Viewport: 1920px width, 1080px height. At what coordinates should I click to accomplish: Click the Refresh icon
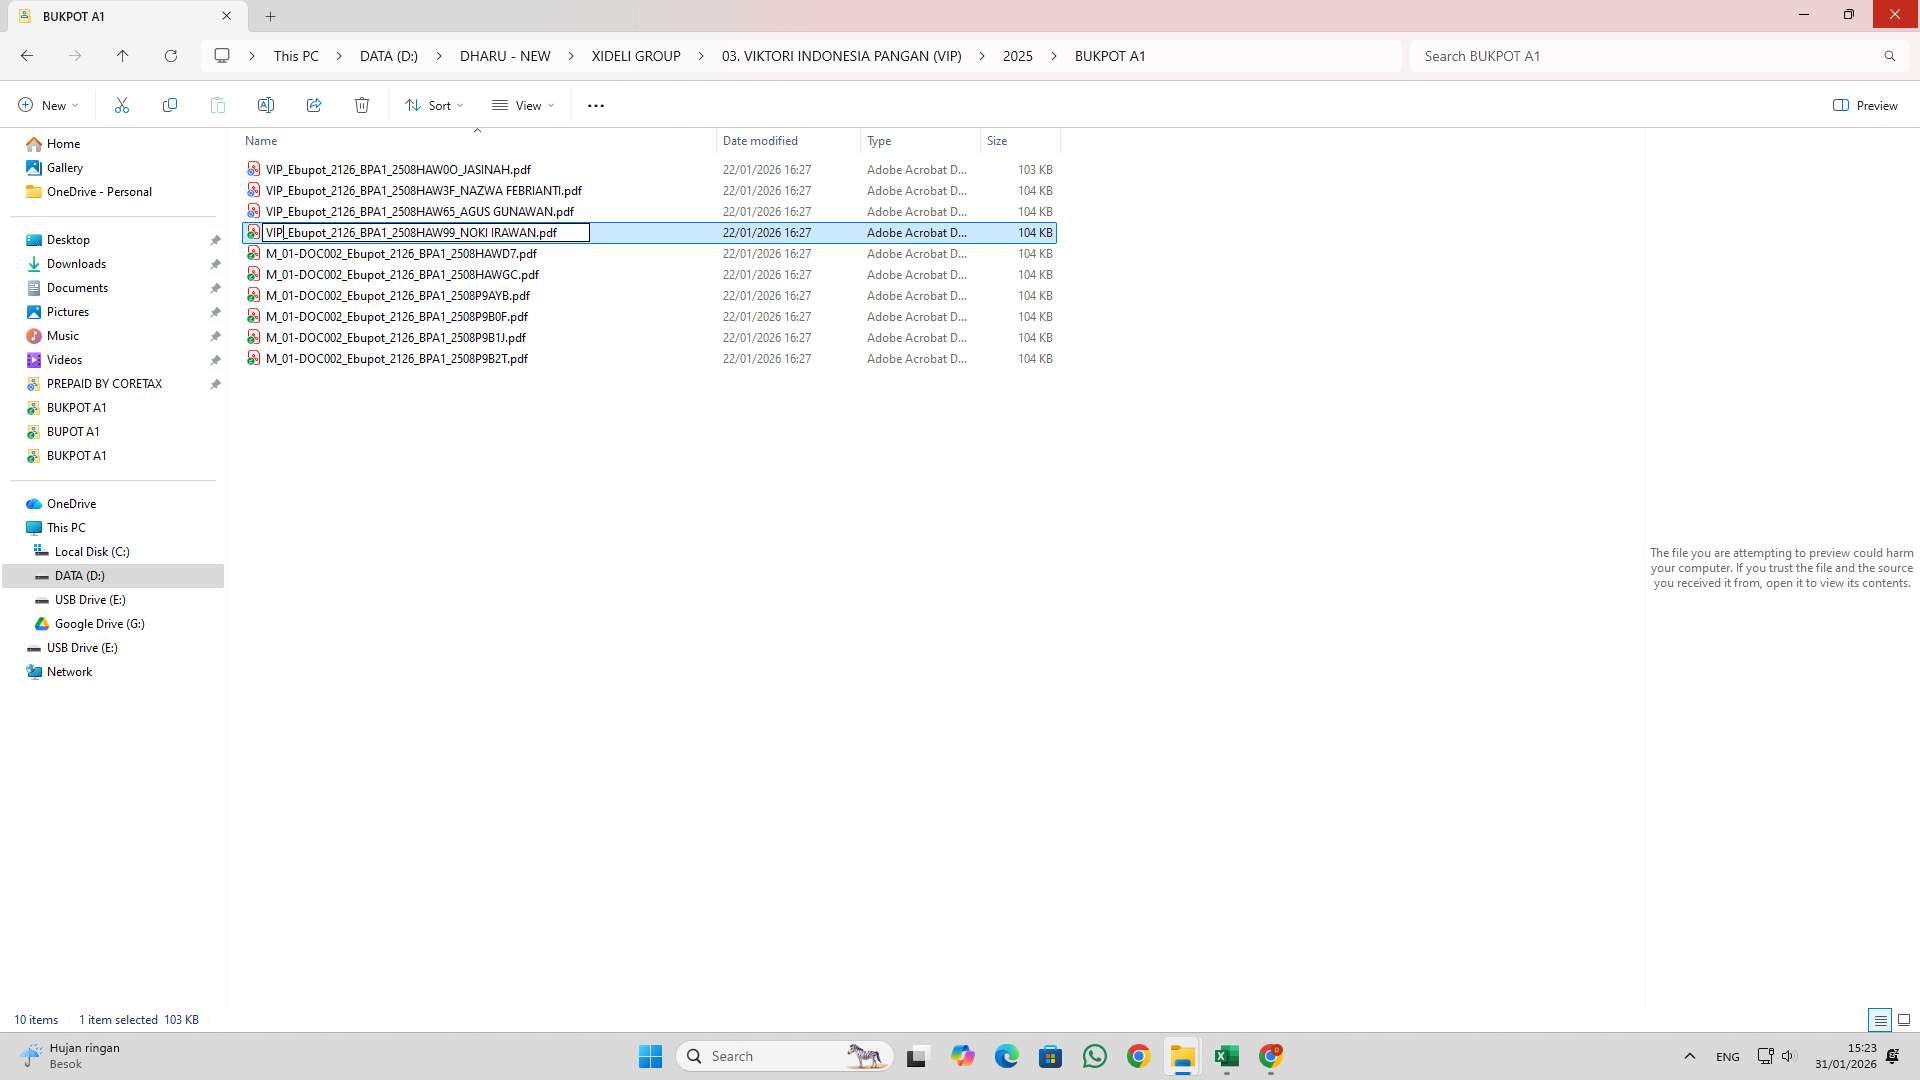click(171, 55)
